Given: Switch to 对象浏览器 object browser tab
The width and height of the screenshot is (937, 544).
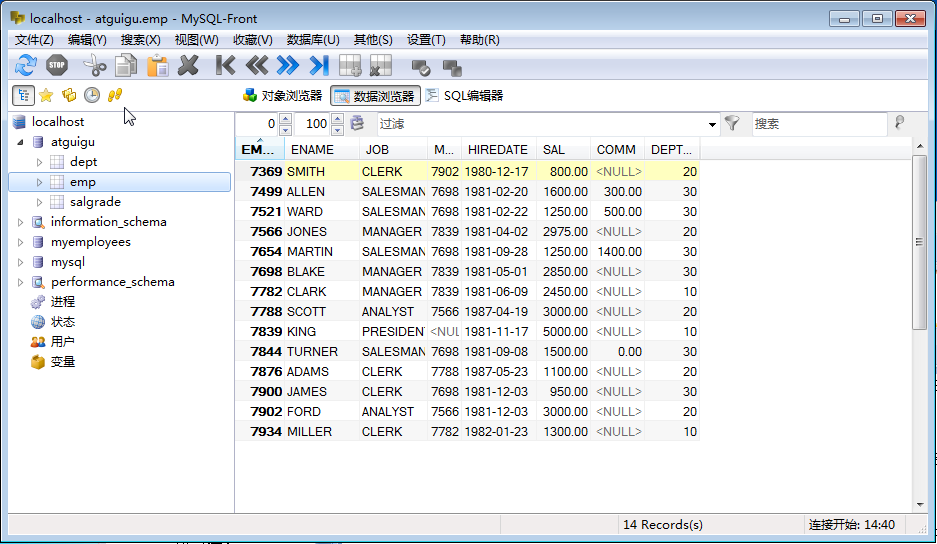Looking at the screenshot, I should (x=283, y=96).
